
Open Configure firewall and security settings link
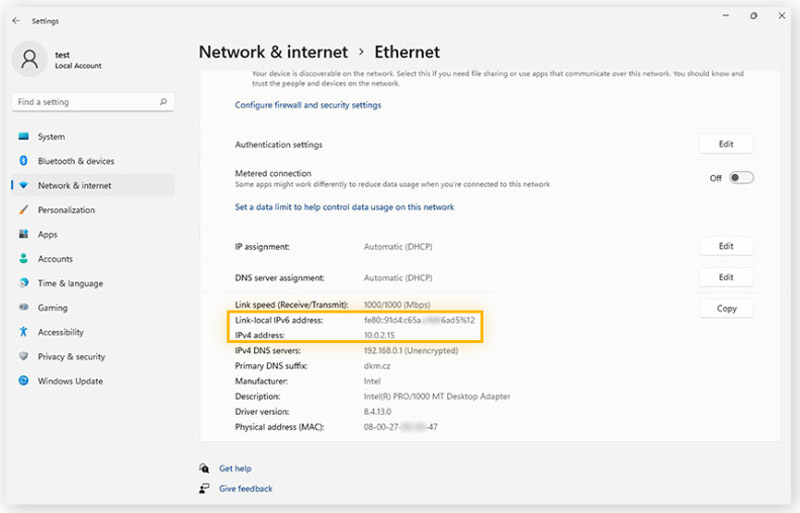click(x=307, y=105)
